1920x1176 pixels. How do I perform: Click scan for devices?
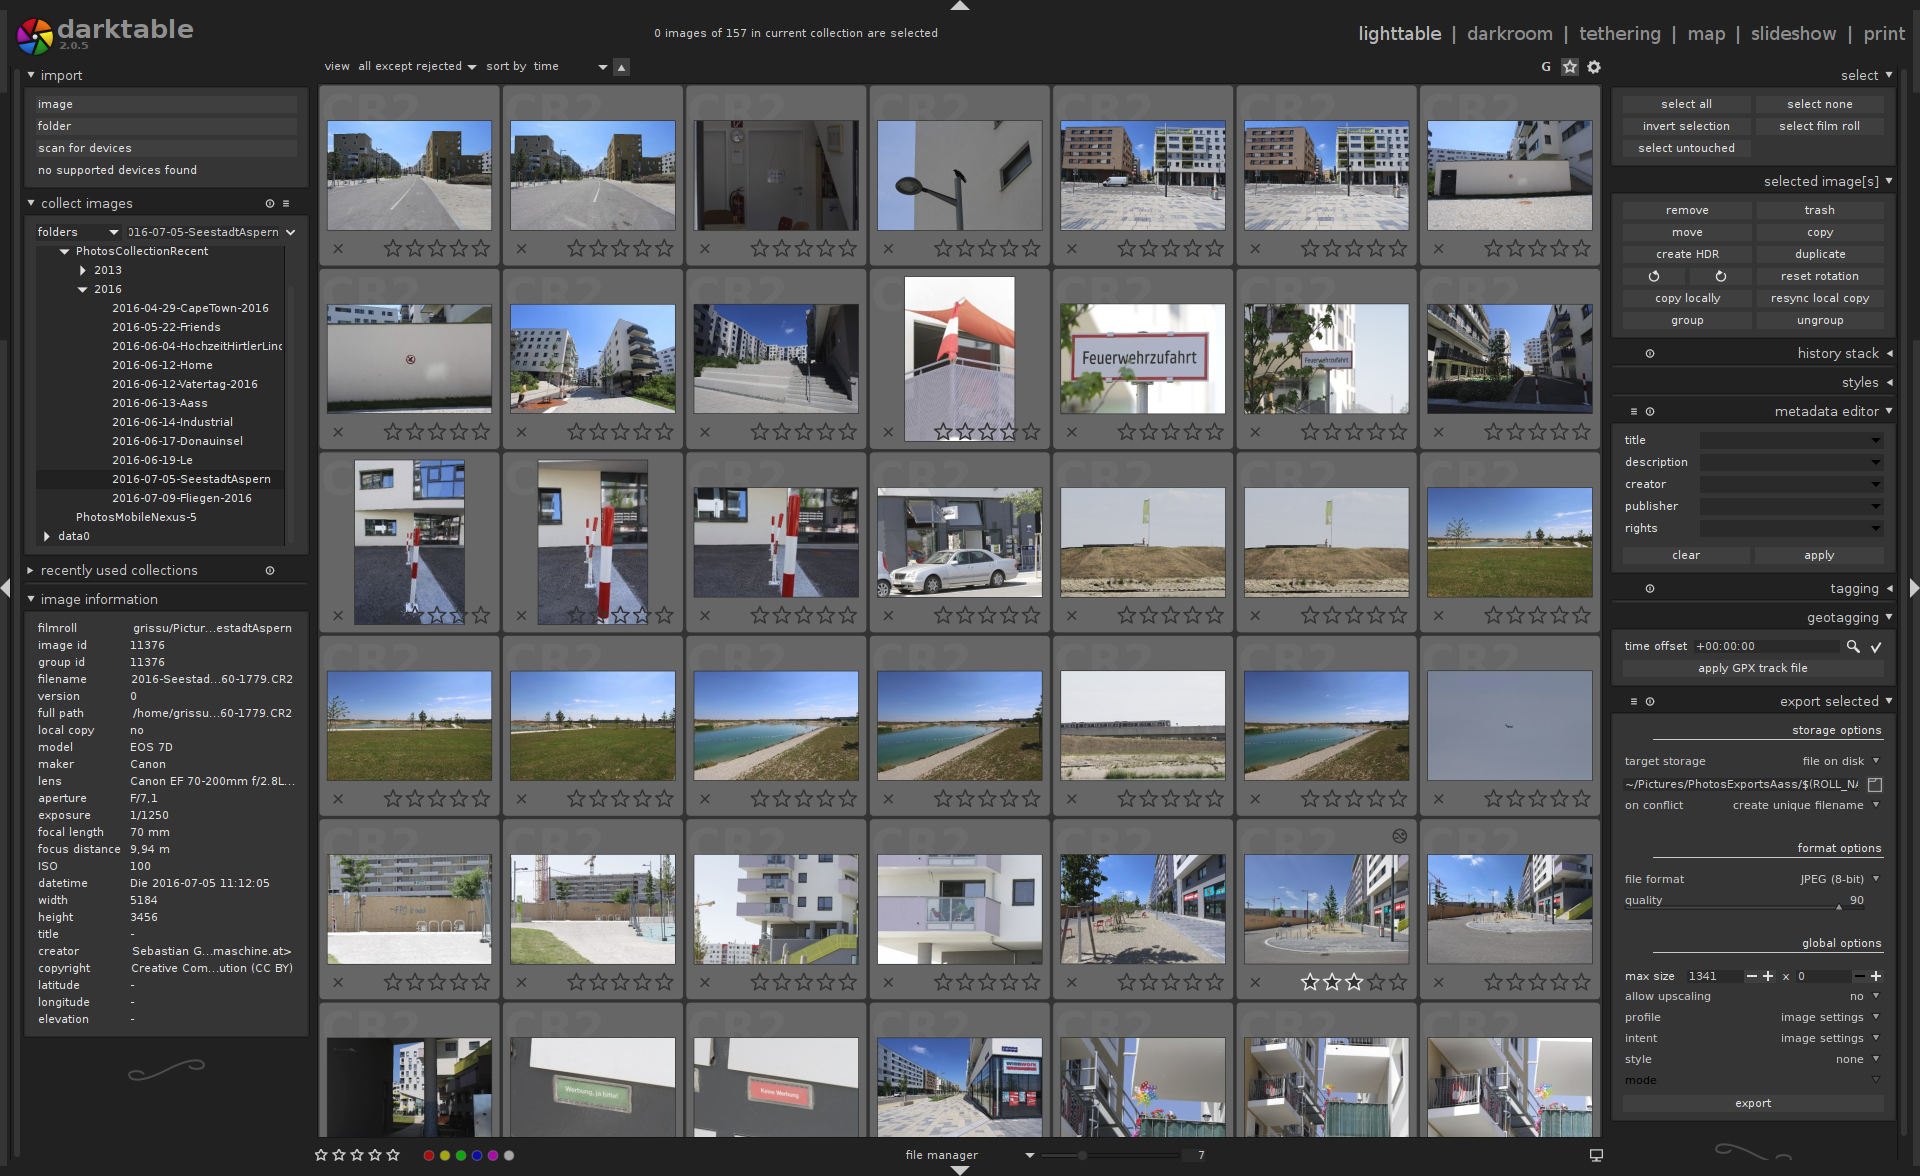tap(166, 148)
